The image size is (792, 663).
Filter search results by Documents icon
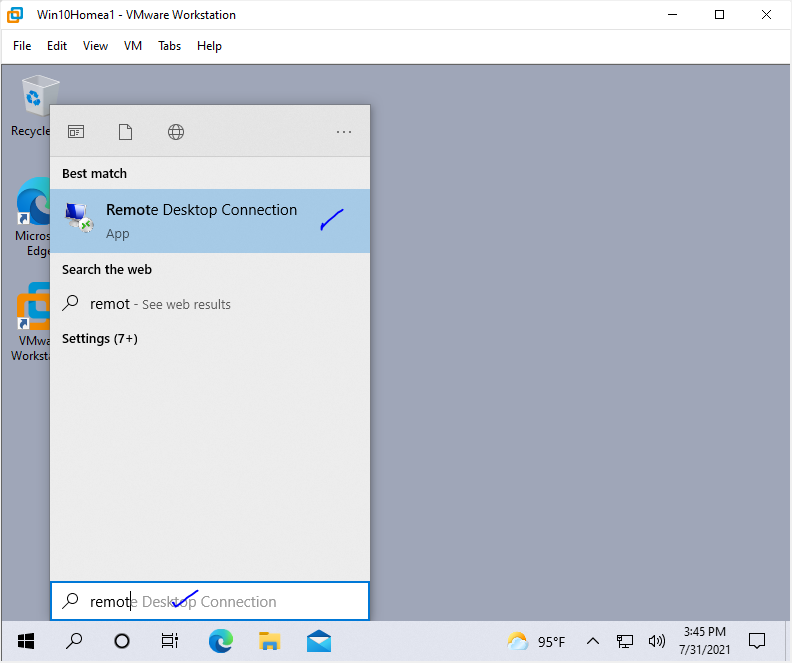tap(125, 132)
